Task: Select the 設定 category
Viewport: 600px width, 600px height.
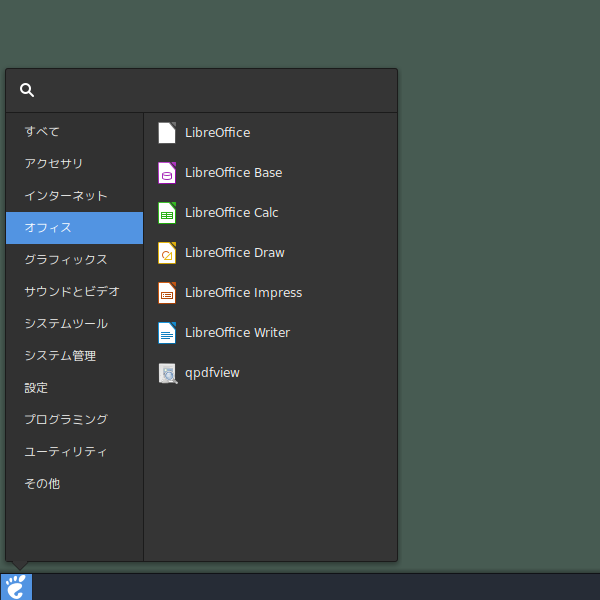Action: (75, 388)
